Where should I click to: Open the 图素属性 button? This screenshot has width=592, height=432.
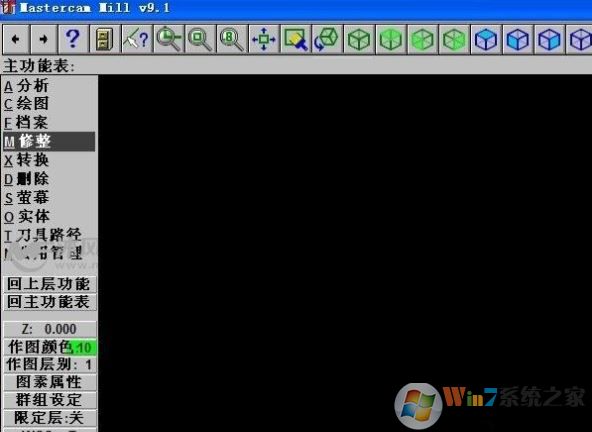[49, 382]
